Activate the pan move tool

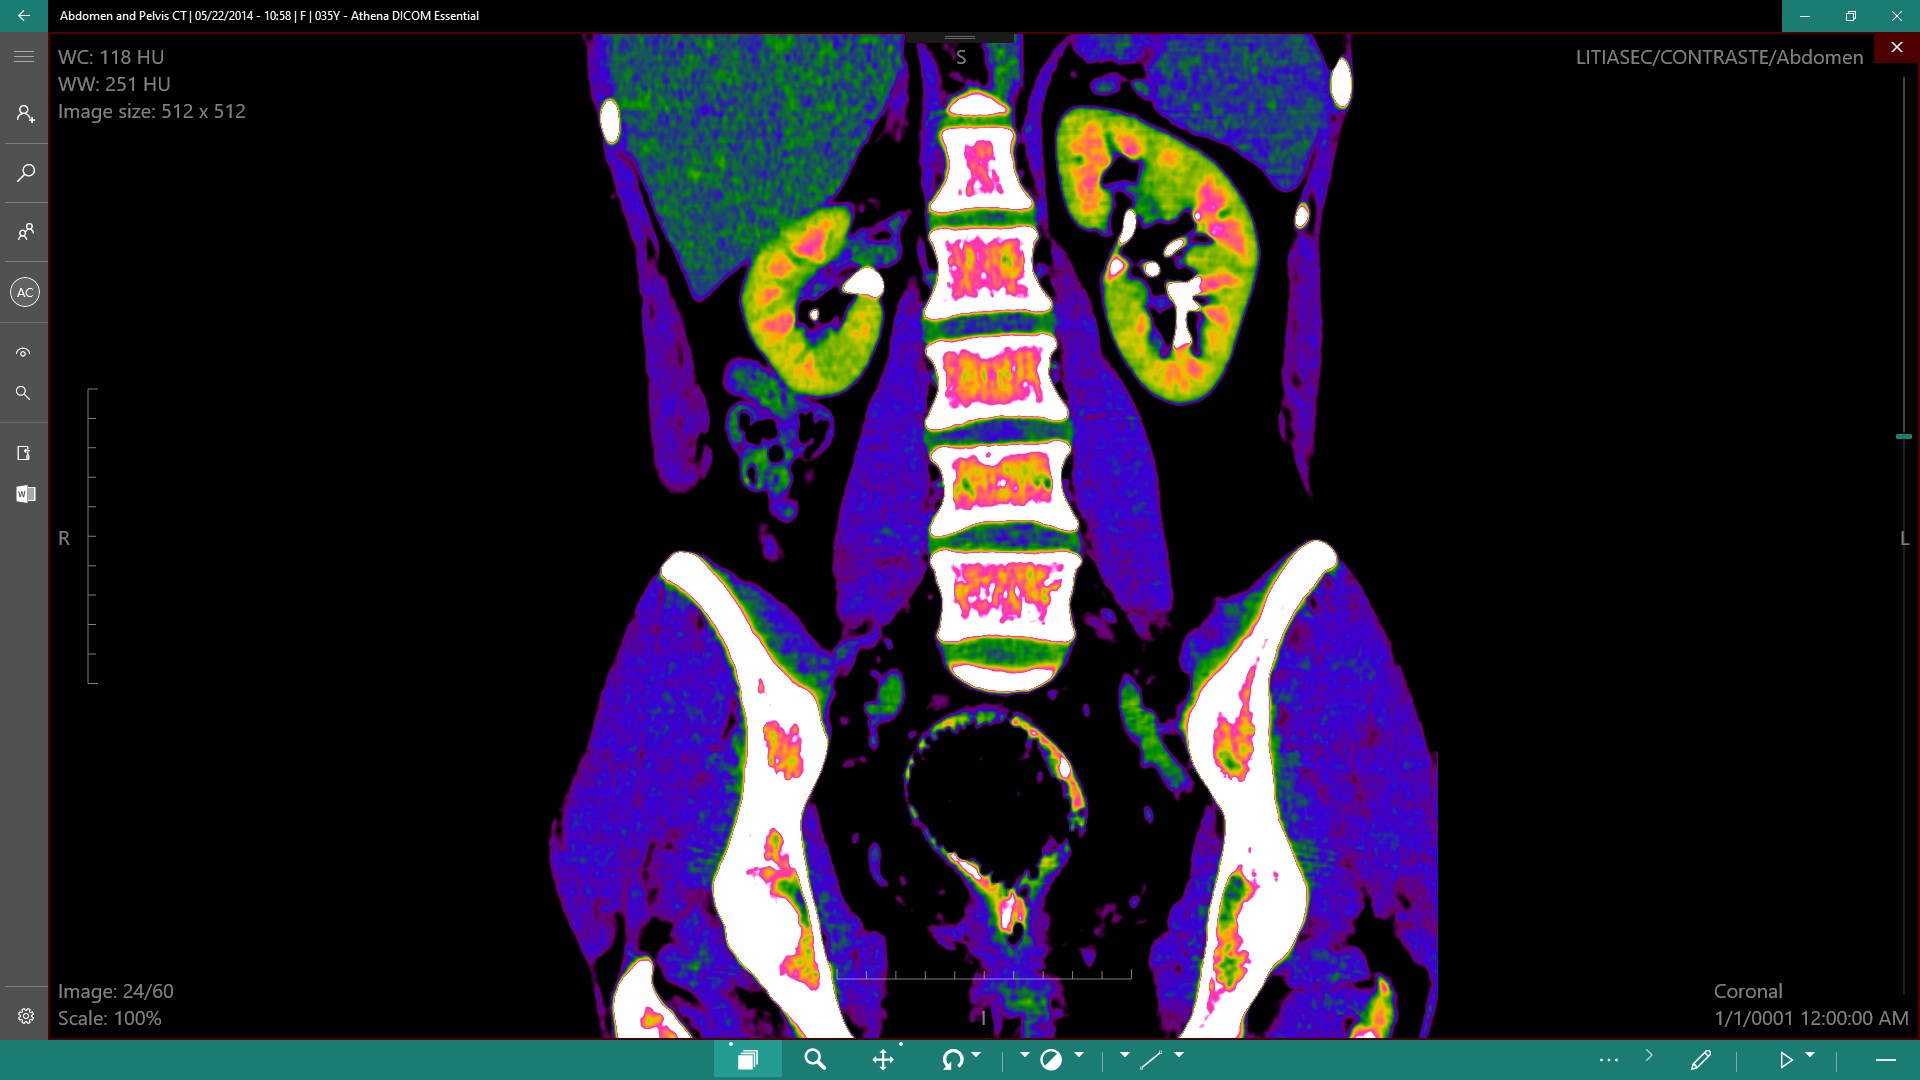click(x=883, y=1060)
